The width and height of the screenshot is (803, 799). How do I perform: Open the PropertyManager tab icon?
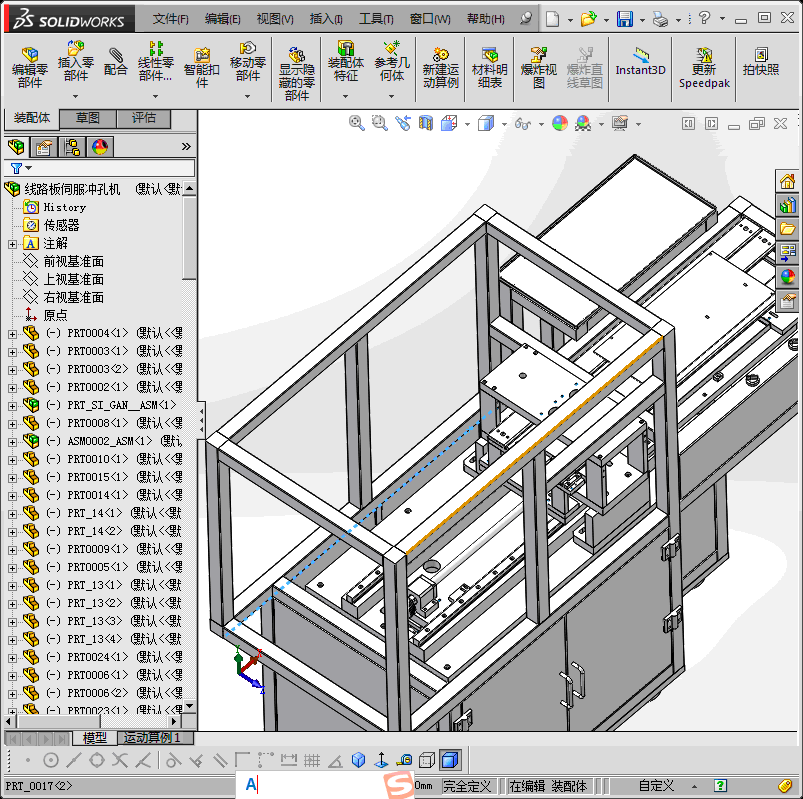pos(44,148)
